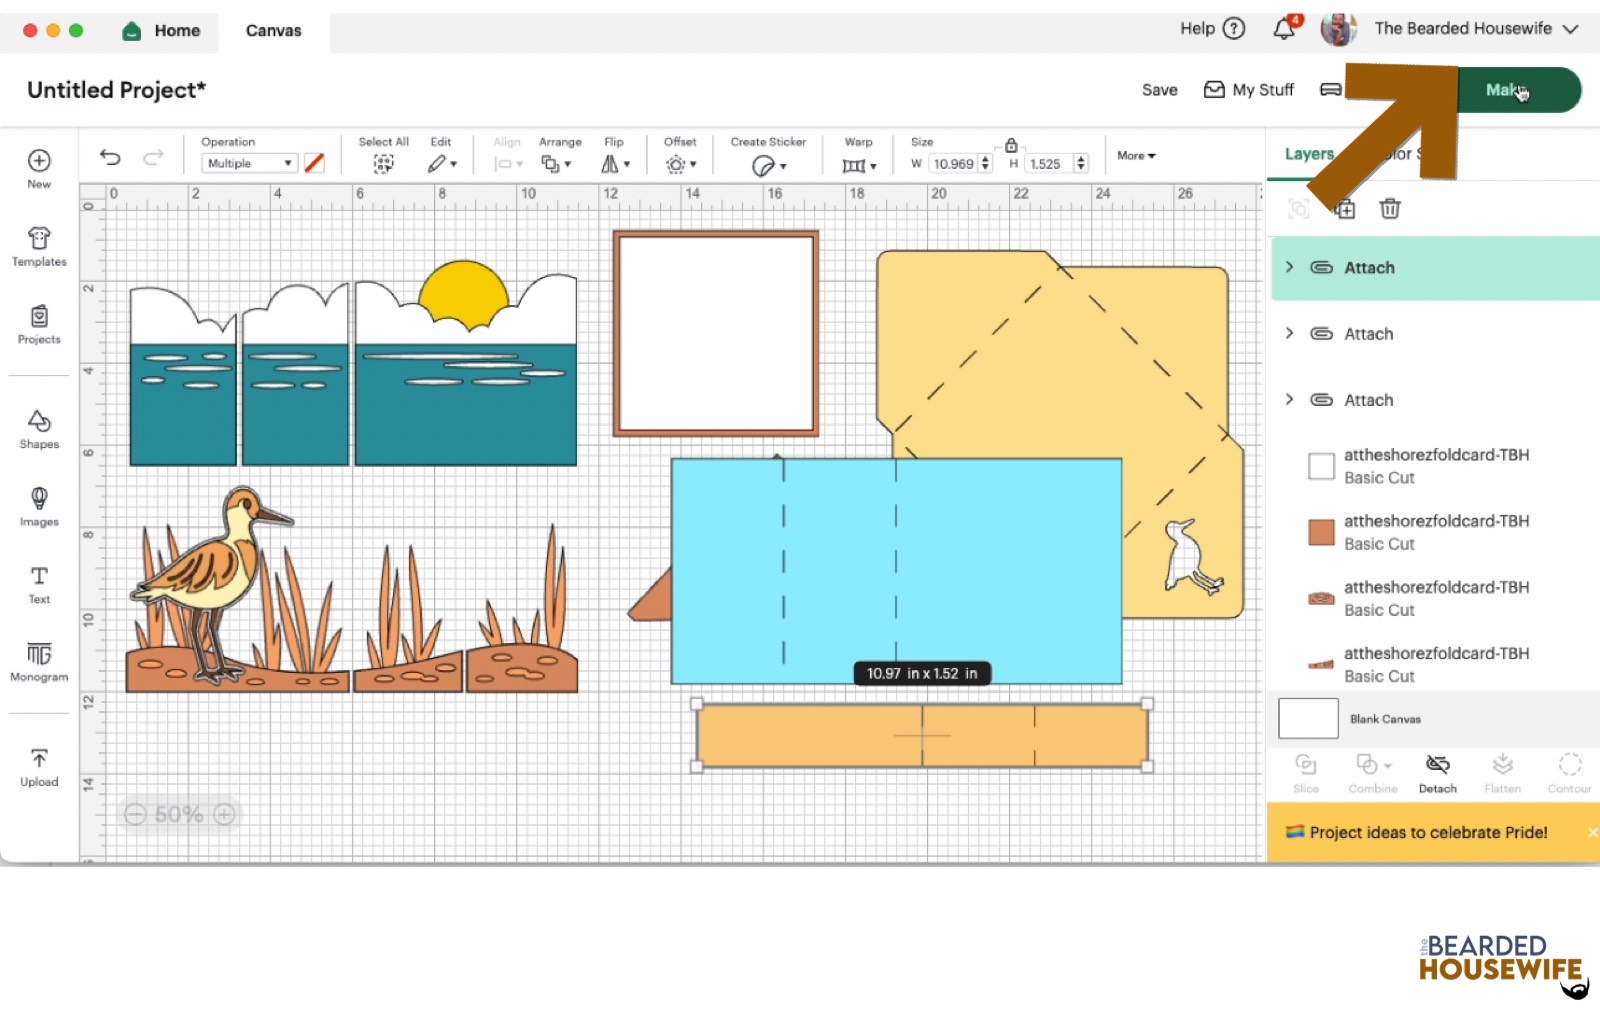Image resolution: width=1600 pixels, height=1017 pixels.
Task: Click the Blank Canvas thumbnail
Action: click(1308, 718)
